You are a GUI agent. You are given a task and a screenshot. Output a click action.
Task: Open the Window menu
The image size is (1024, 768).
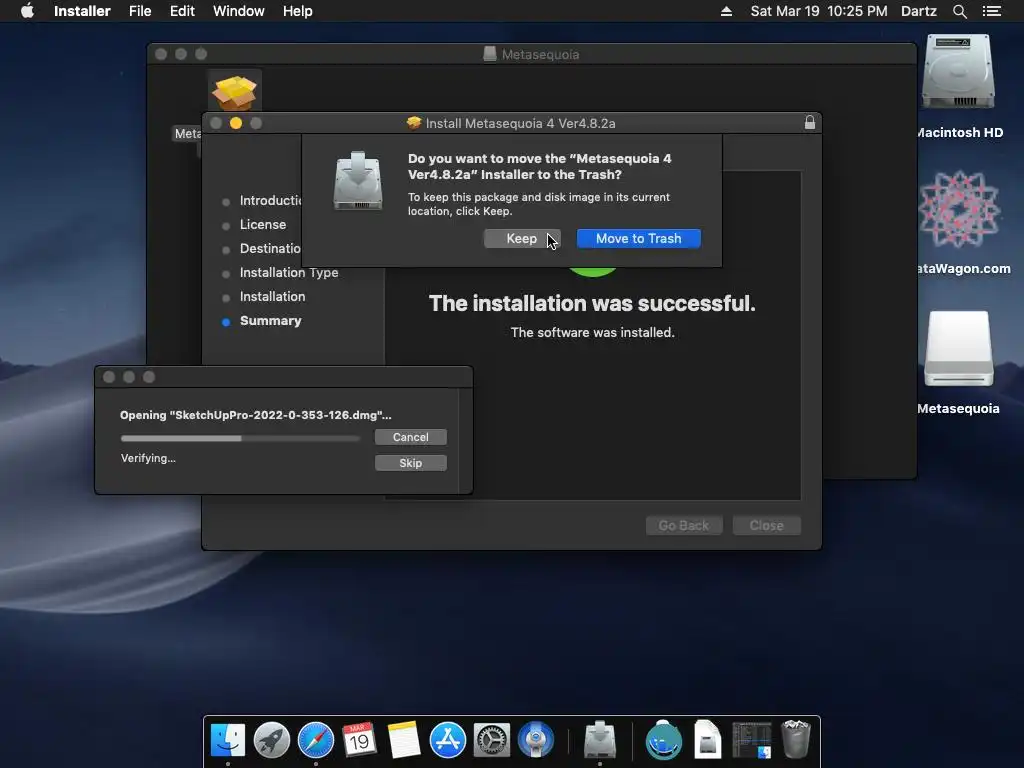238,11
